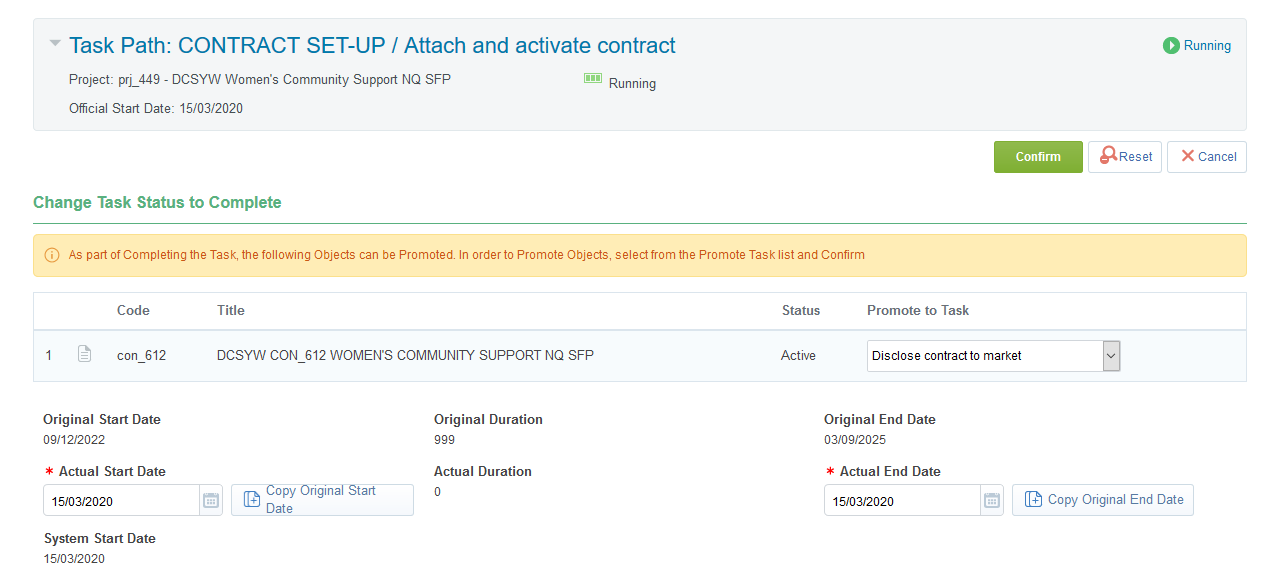Click the Reset button
This screenshot has height=585, width=1280.
tap(1125, 157)
